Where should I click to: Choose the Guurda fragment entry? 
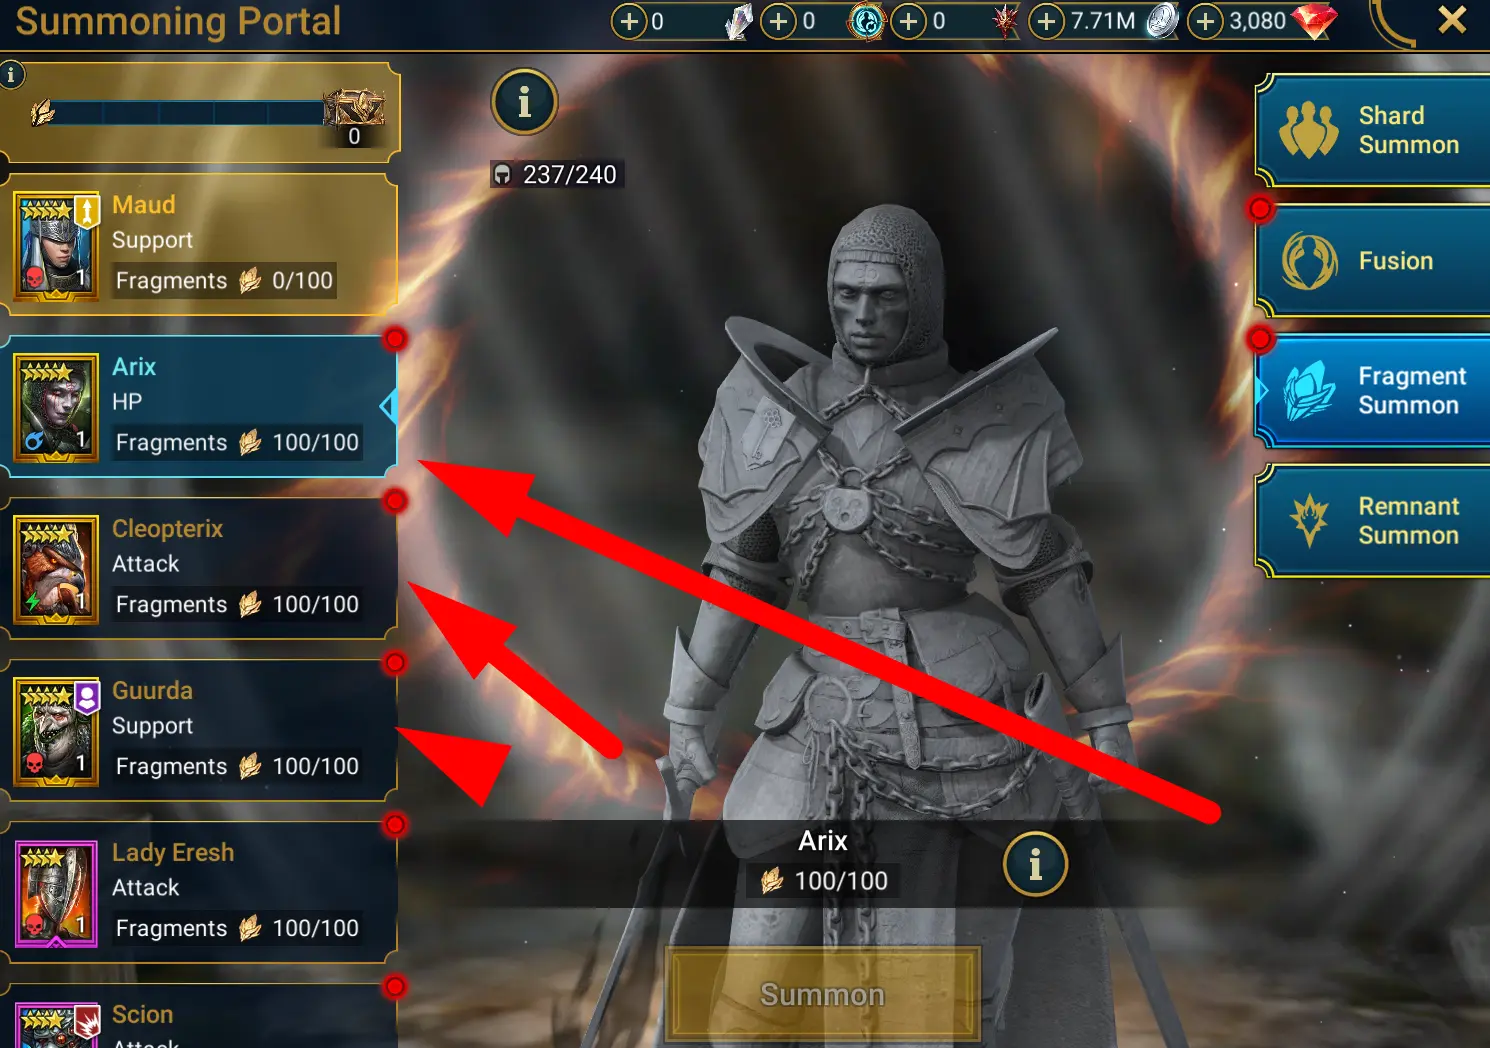point(201,730)
